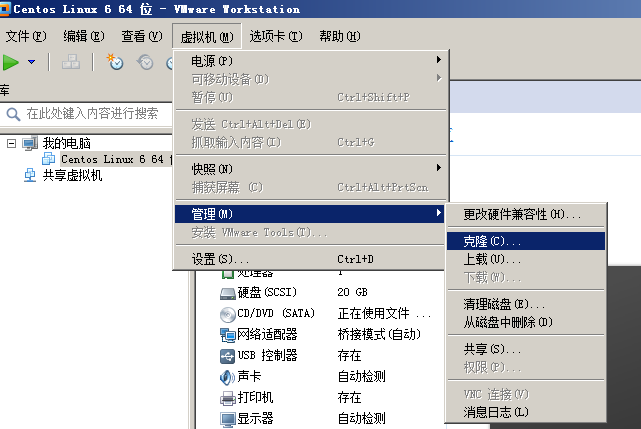Expand the 电源 submenu arrow
Screen dimensions: 641x429
tap(439, 60)
